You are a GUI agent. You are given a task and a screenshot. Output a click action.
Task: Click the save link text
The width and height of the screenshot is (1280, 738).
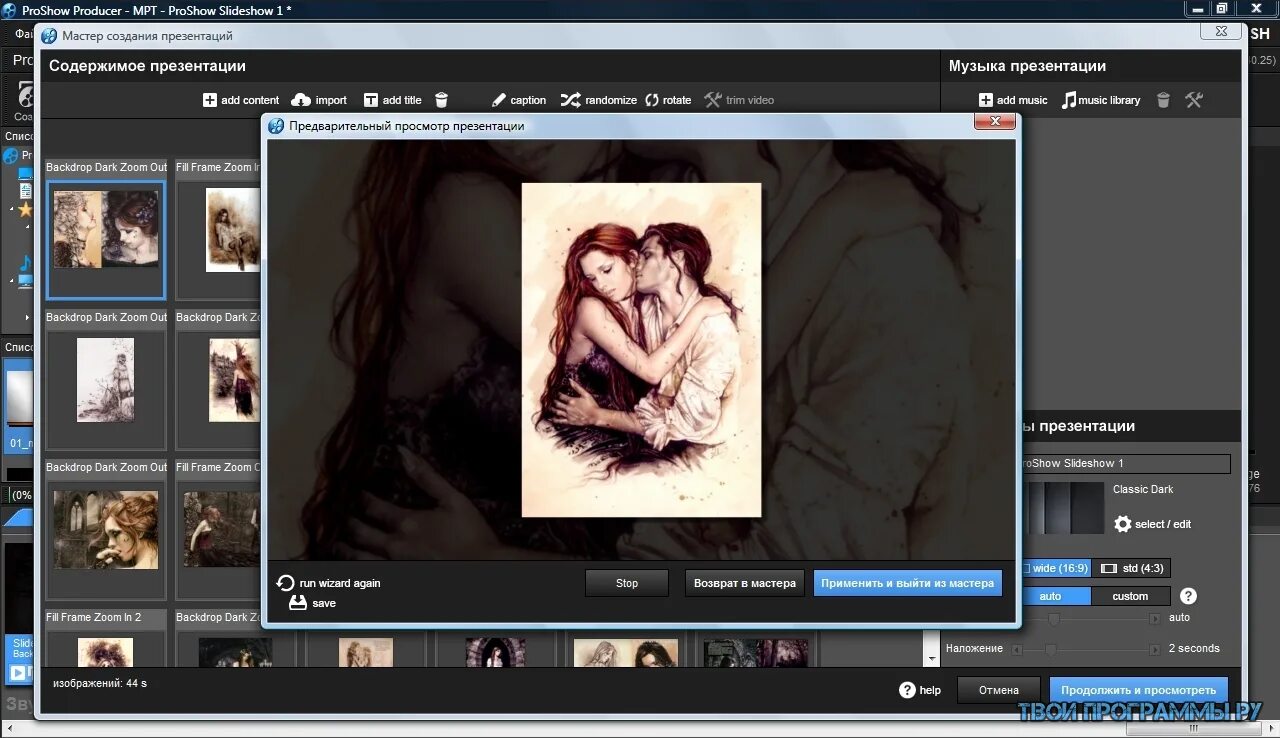click(324, 603)
